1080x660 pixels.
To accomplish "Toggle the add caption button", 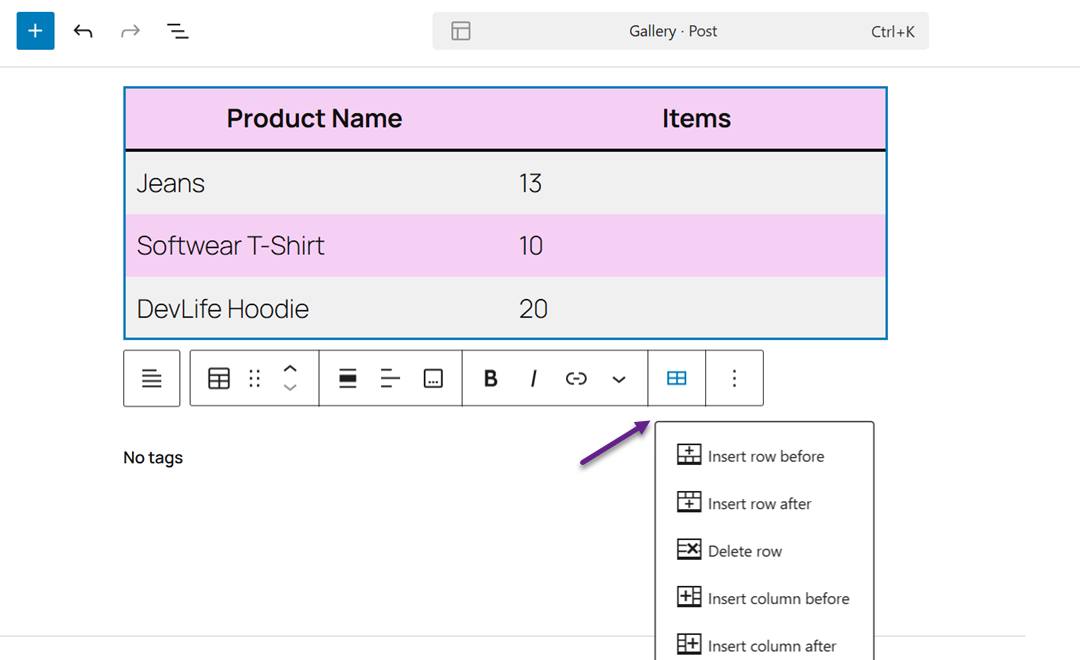I will click(x=433, y=378).
